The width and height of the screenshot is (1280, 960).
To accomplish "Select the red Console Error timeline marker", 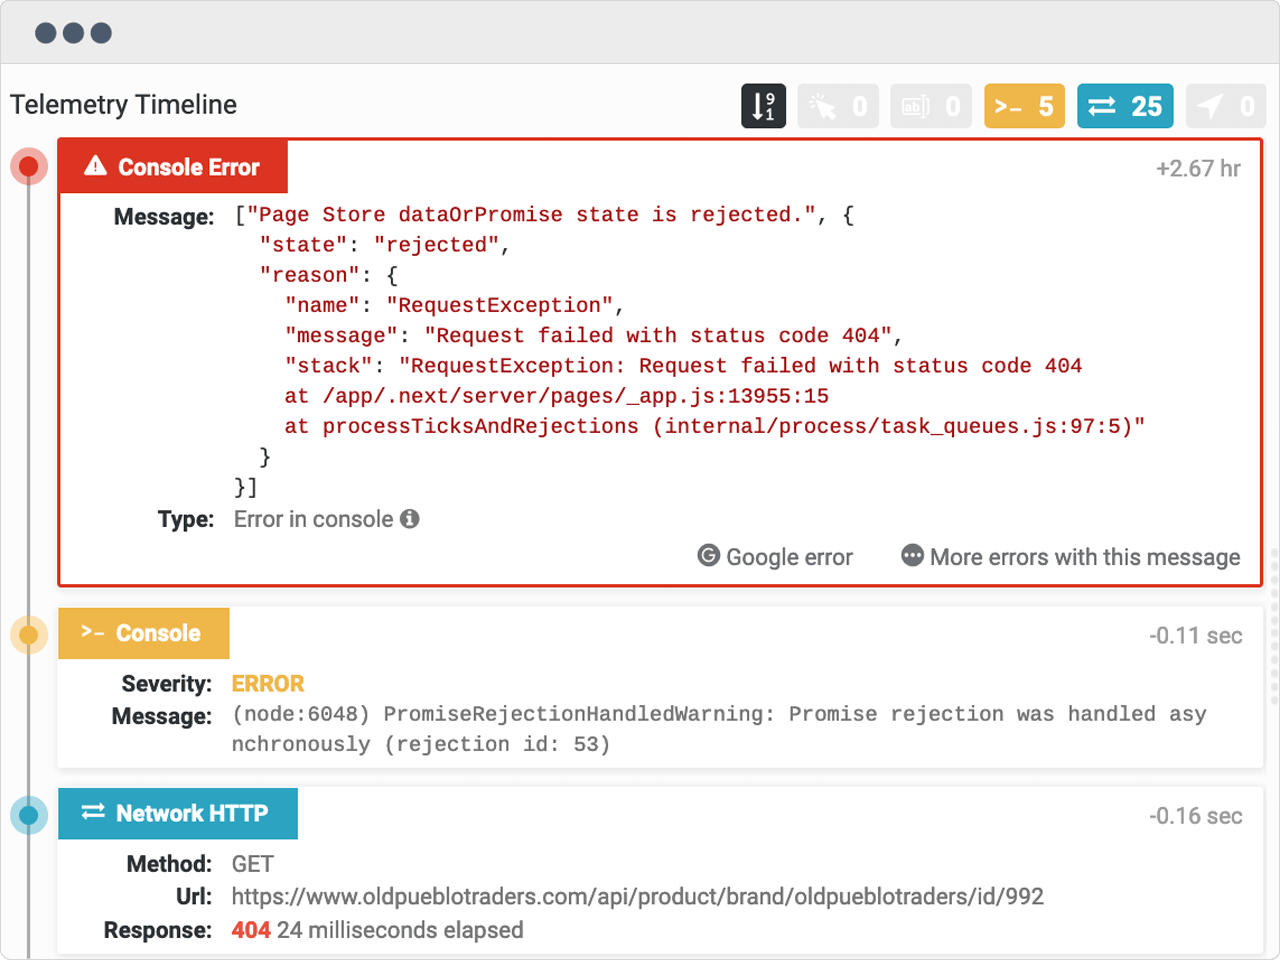I will [29, 166].
